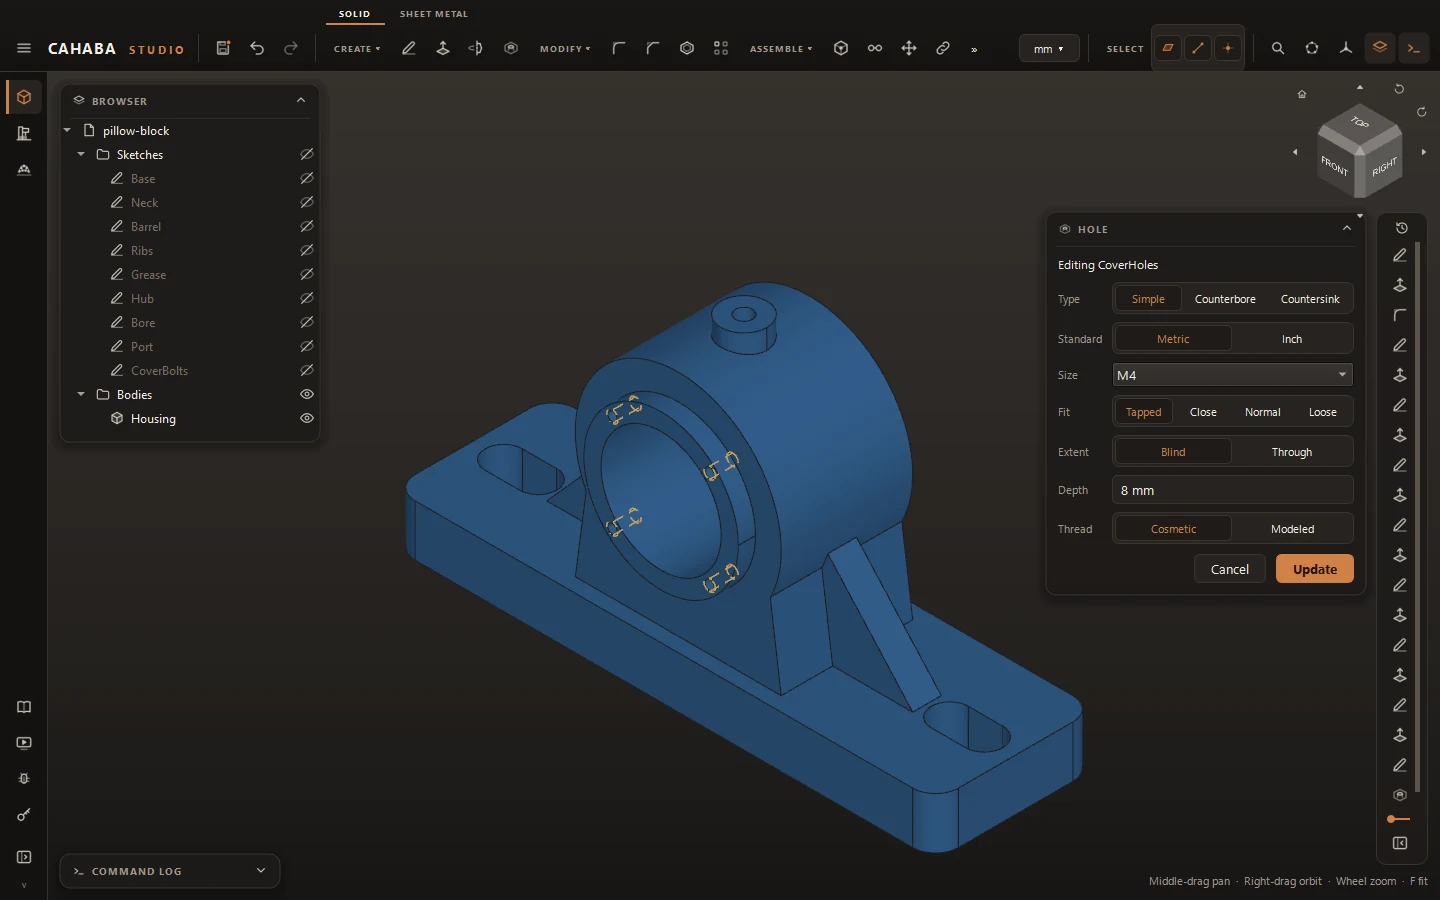Screen dimensions: 1440x900
Task: Click the TOP face of the view cube
Action: point(1360,122)
